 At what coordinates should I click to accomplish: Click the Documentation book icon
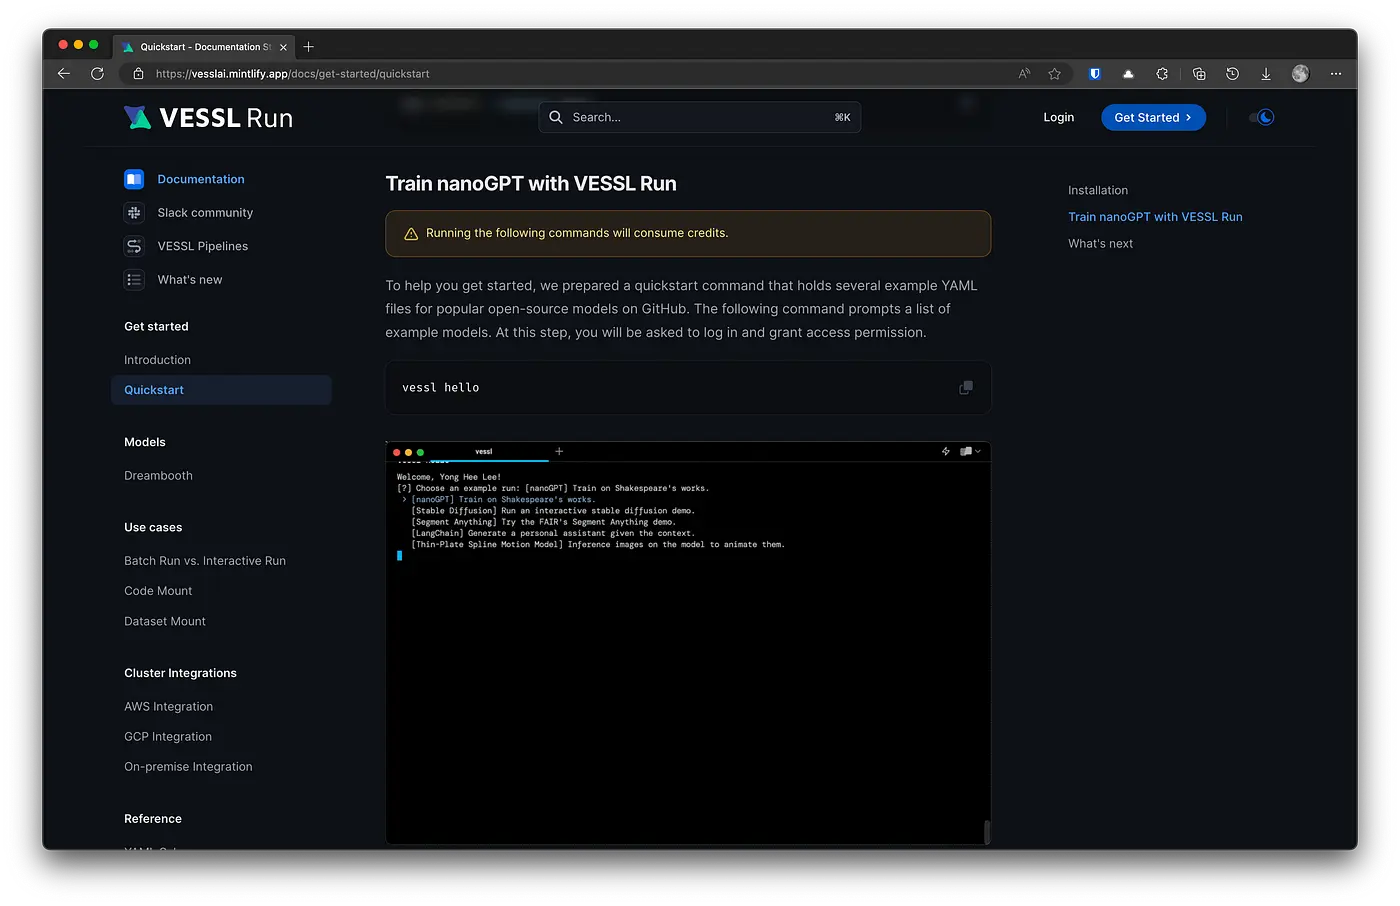pos(134,179)
